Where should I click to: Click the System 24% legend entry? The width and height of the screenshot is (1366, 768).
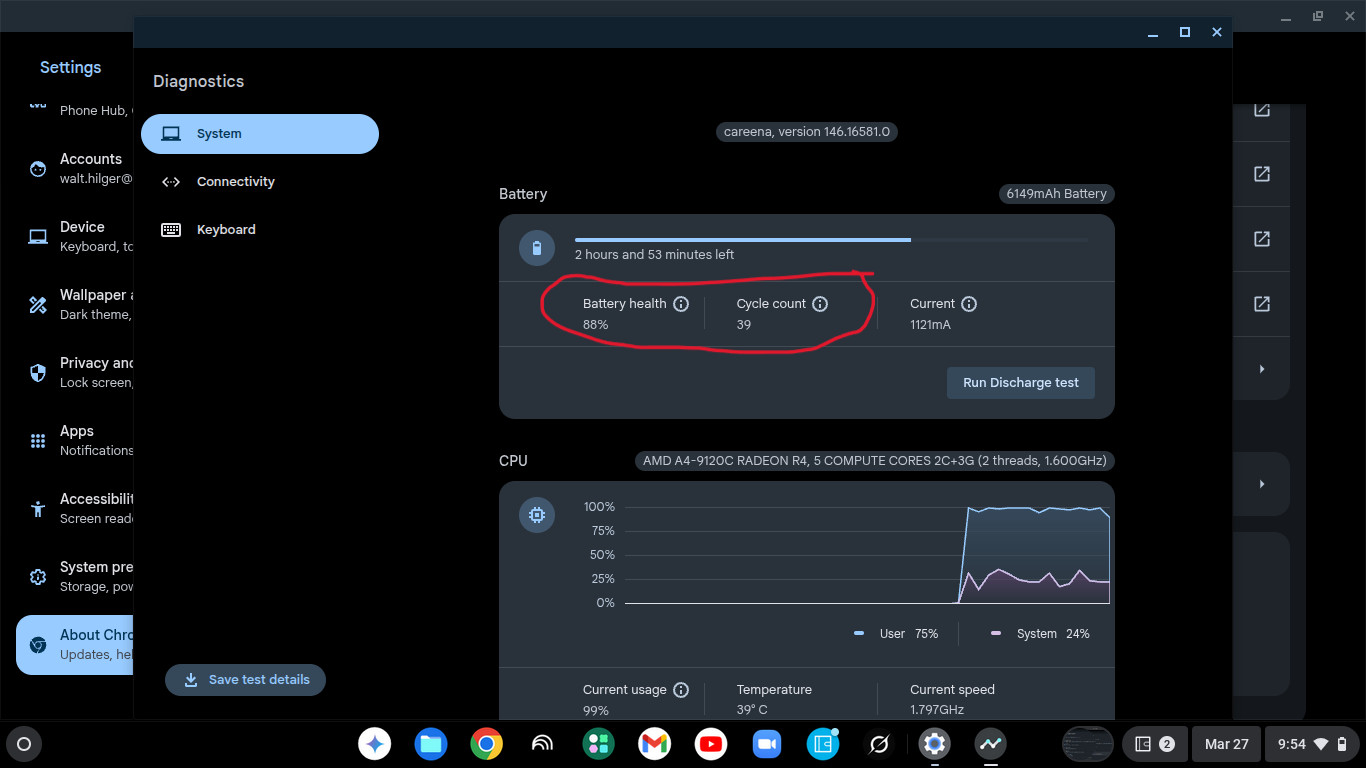click(x=1040, y=634)
